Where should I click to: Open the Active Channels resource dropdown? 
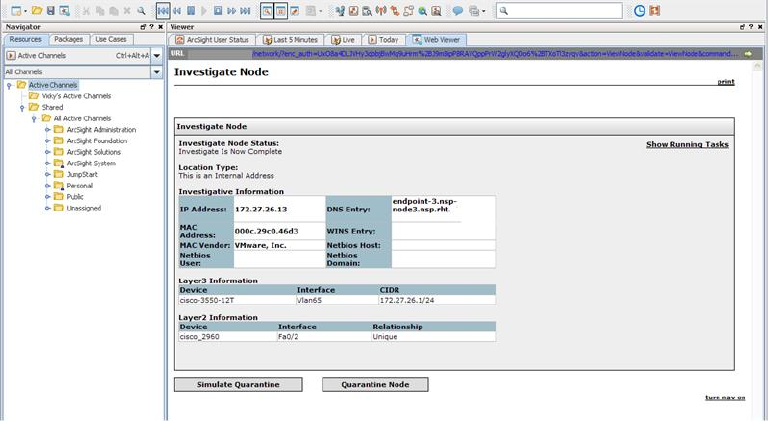coord(156,56)
